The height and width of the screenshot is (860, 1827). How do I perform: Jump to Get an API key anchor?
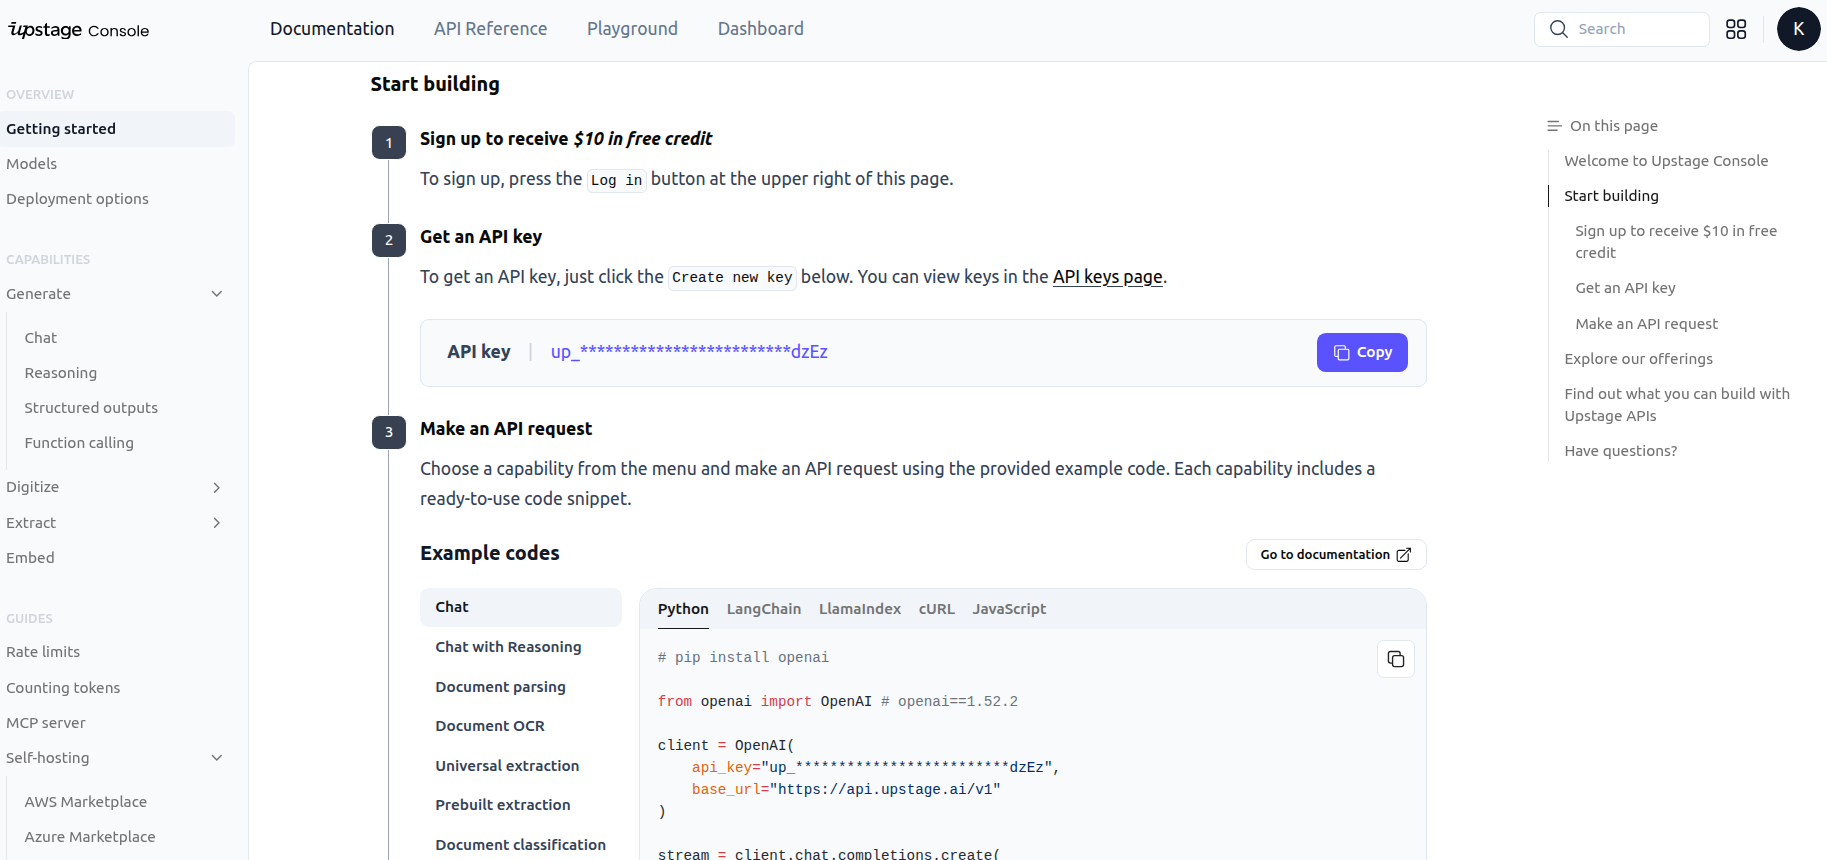pos(1625,288)
